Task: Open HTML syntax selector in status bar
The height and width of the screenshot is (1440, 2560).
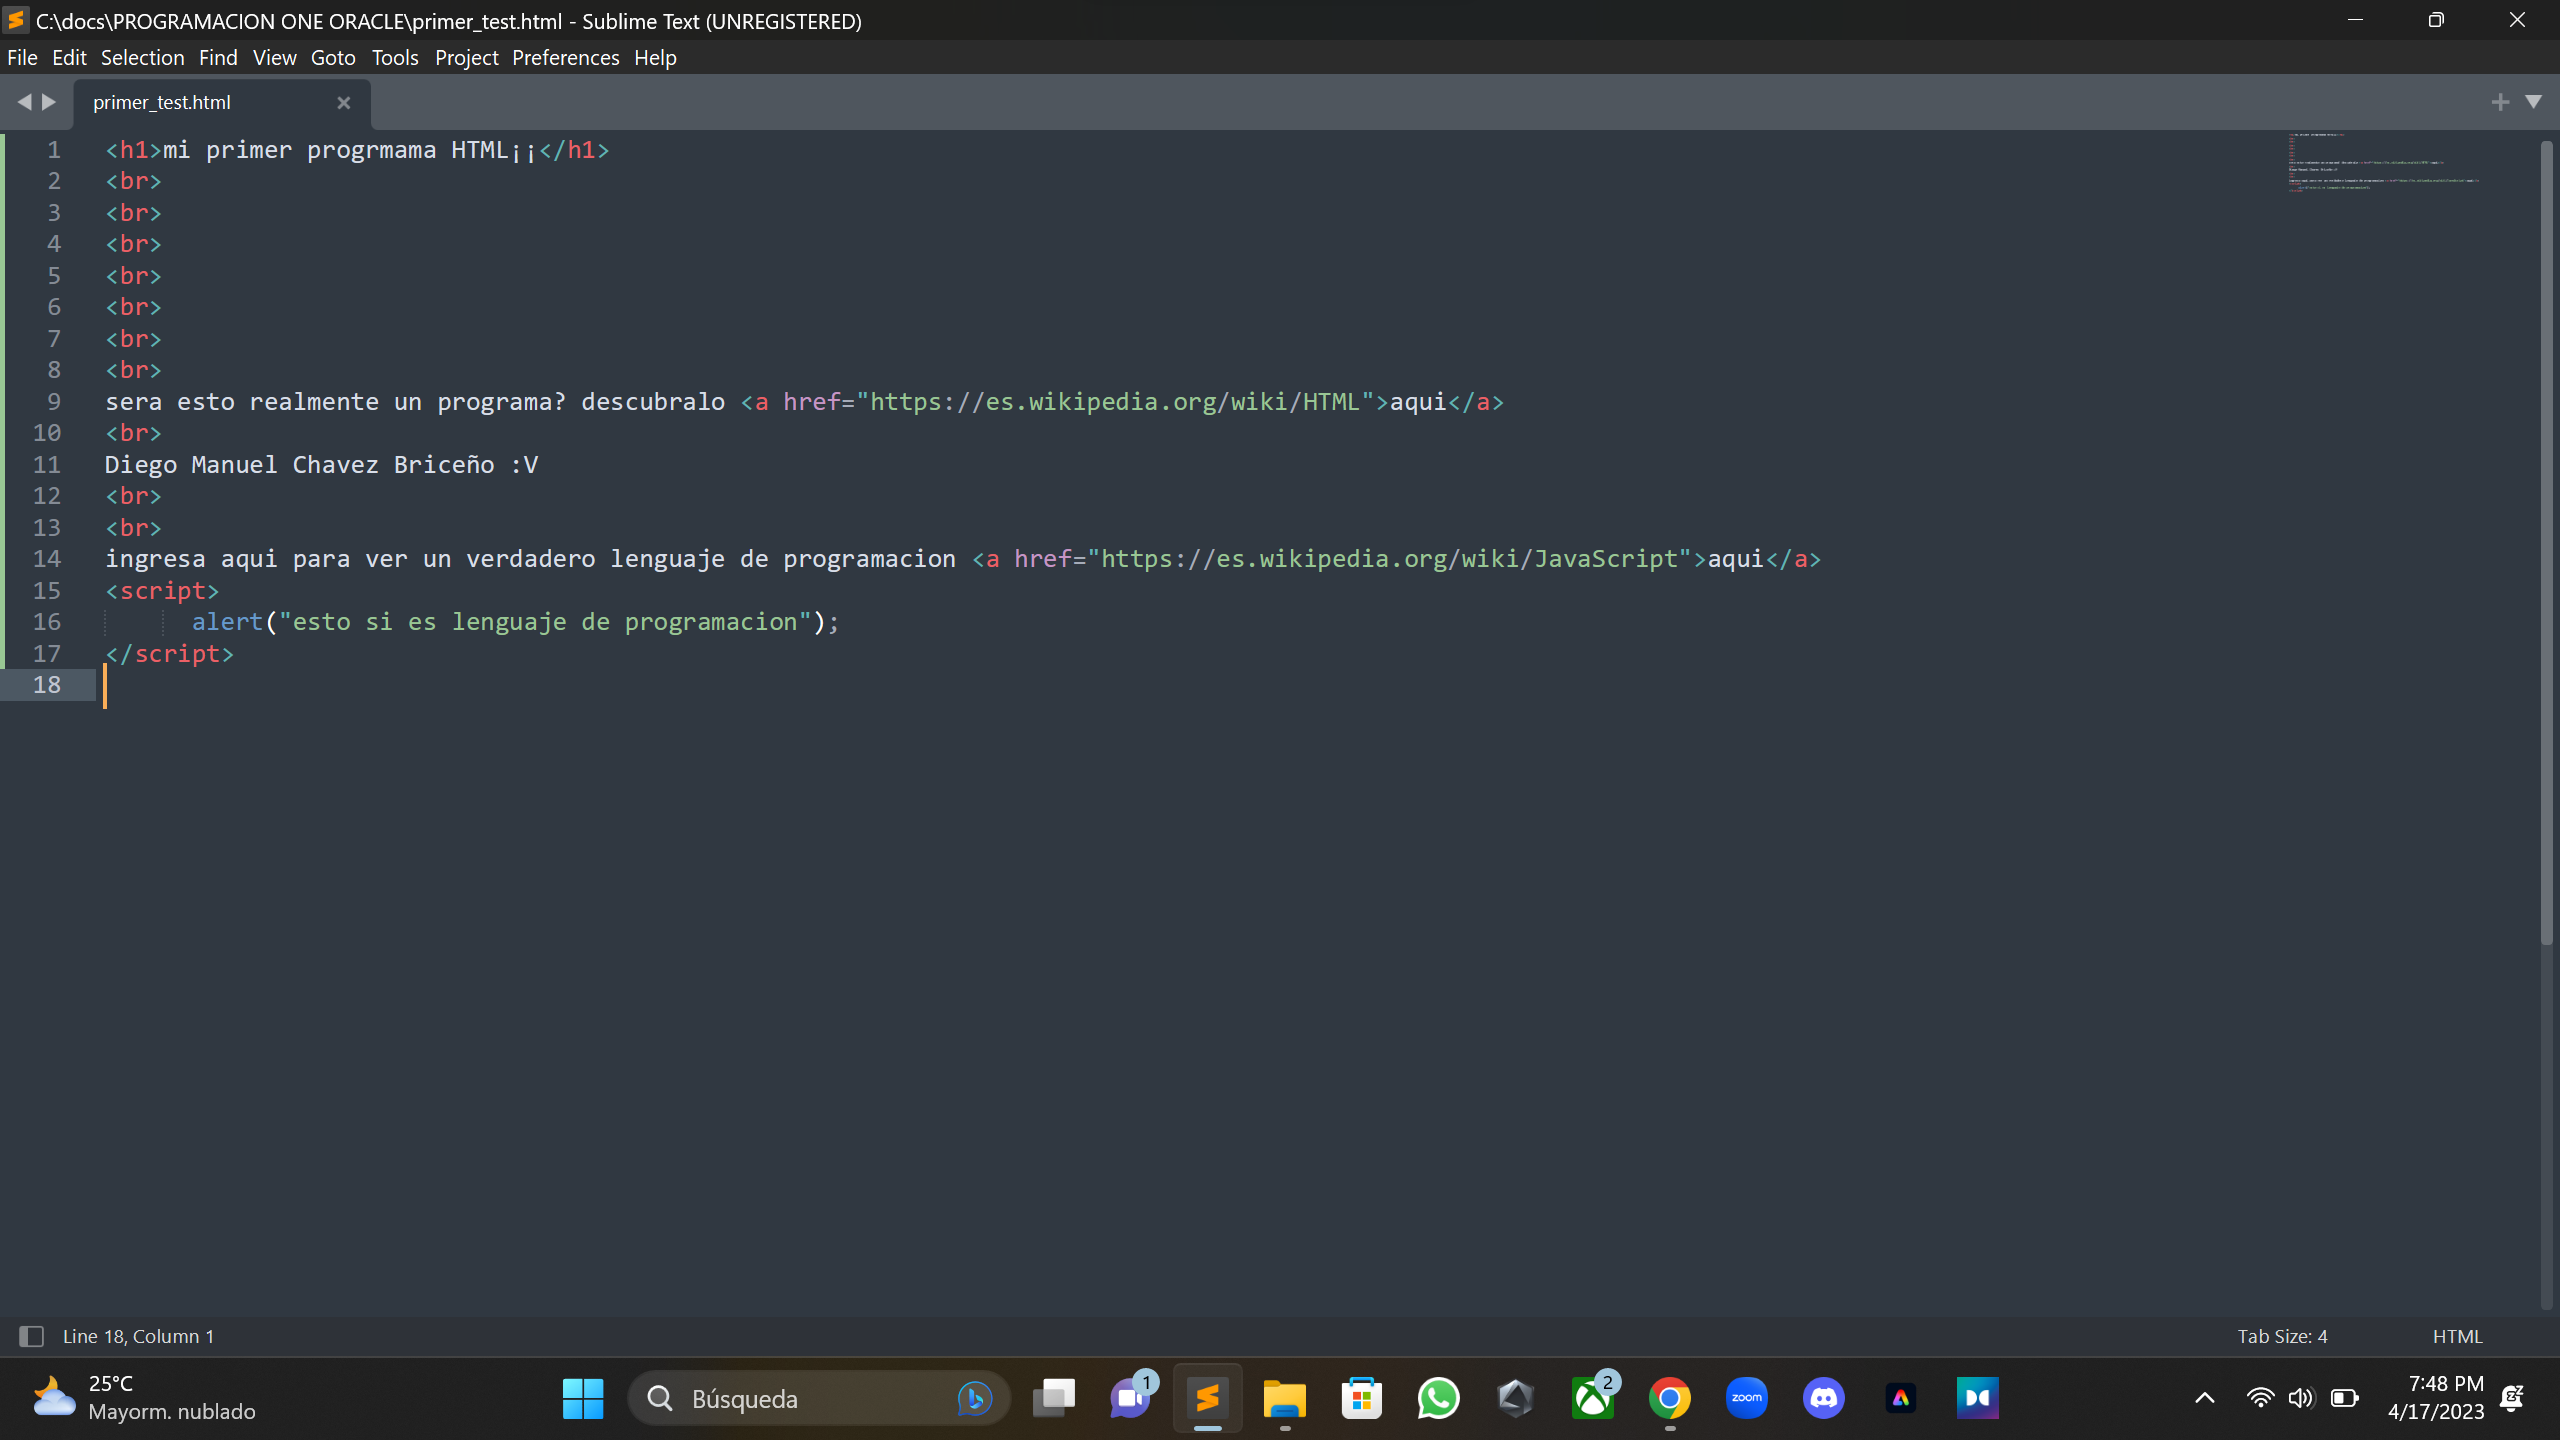Action: tap(2457, 1336)
